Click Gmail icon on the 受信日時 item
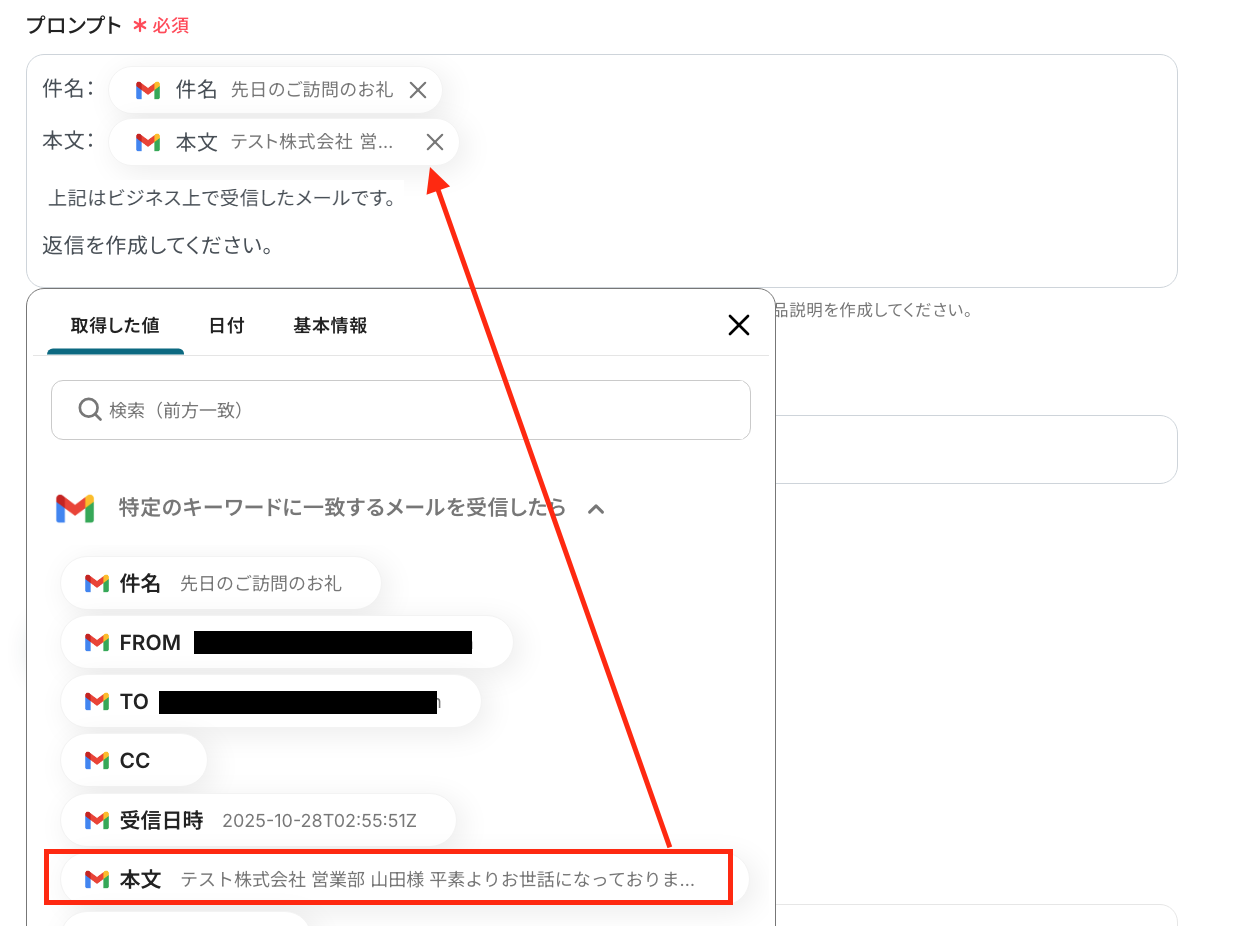The height and width of the screenshot is (926, 1248). pos(97,820)
